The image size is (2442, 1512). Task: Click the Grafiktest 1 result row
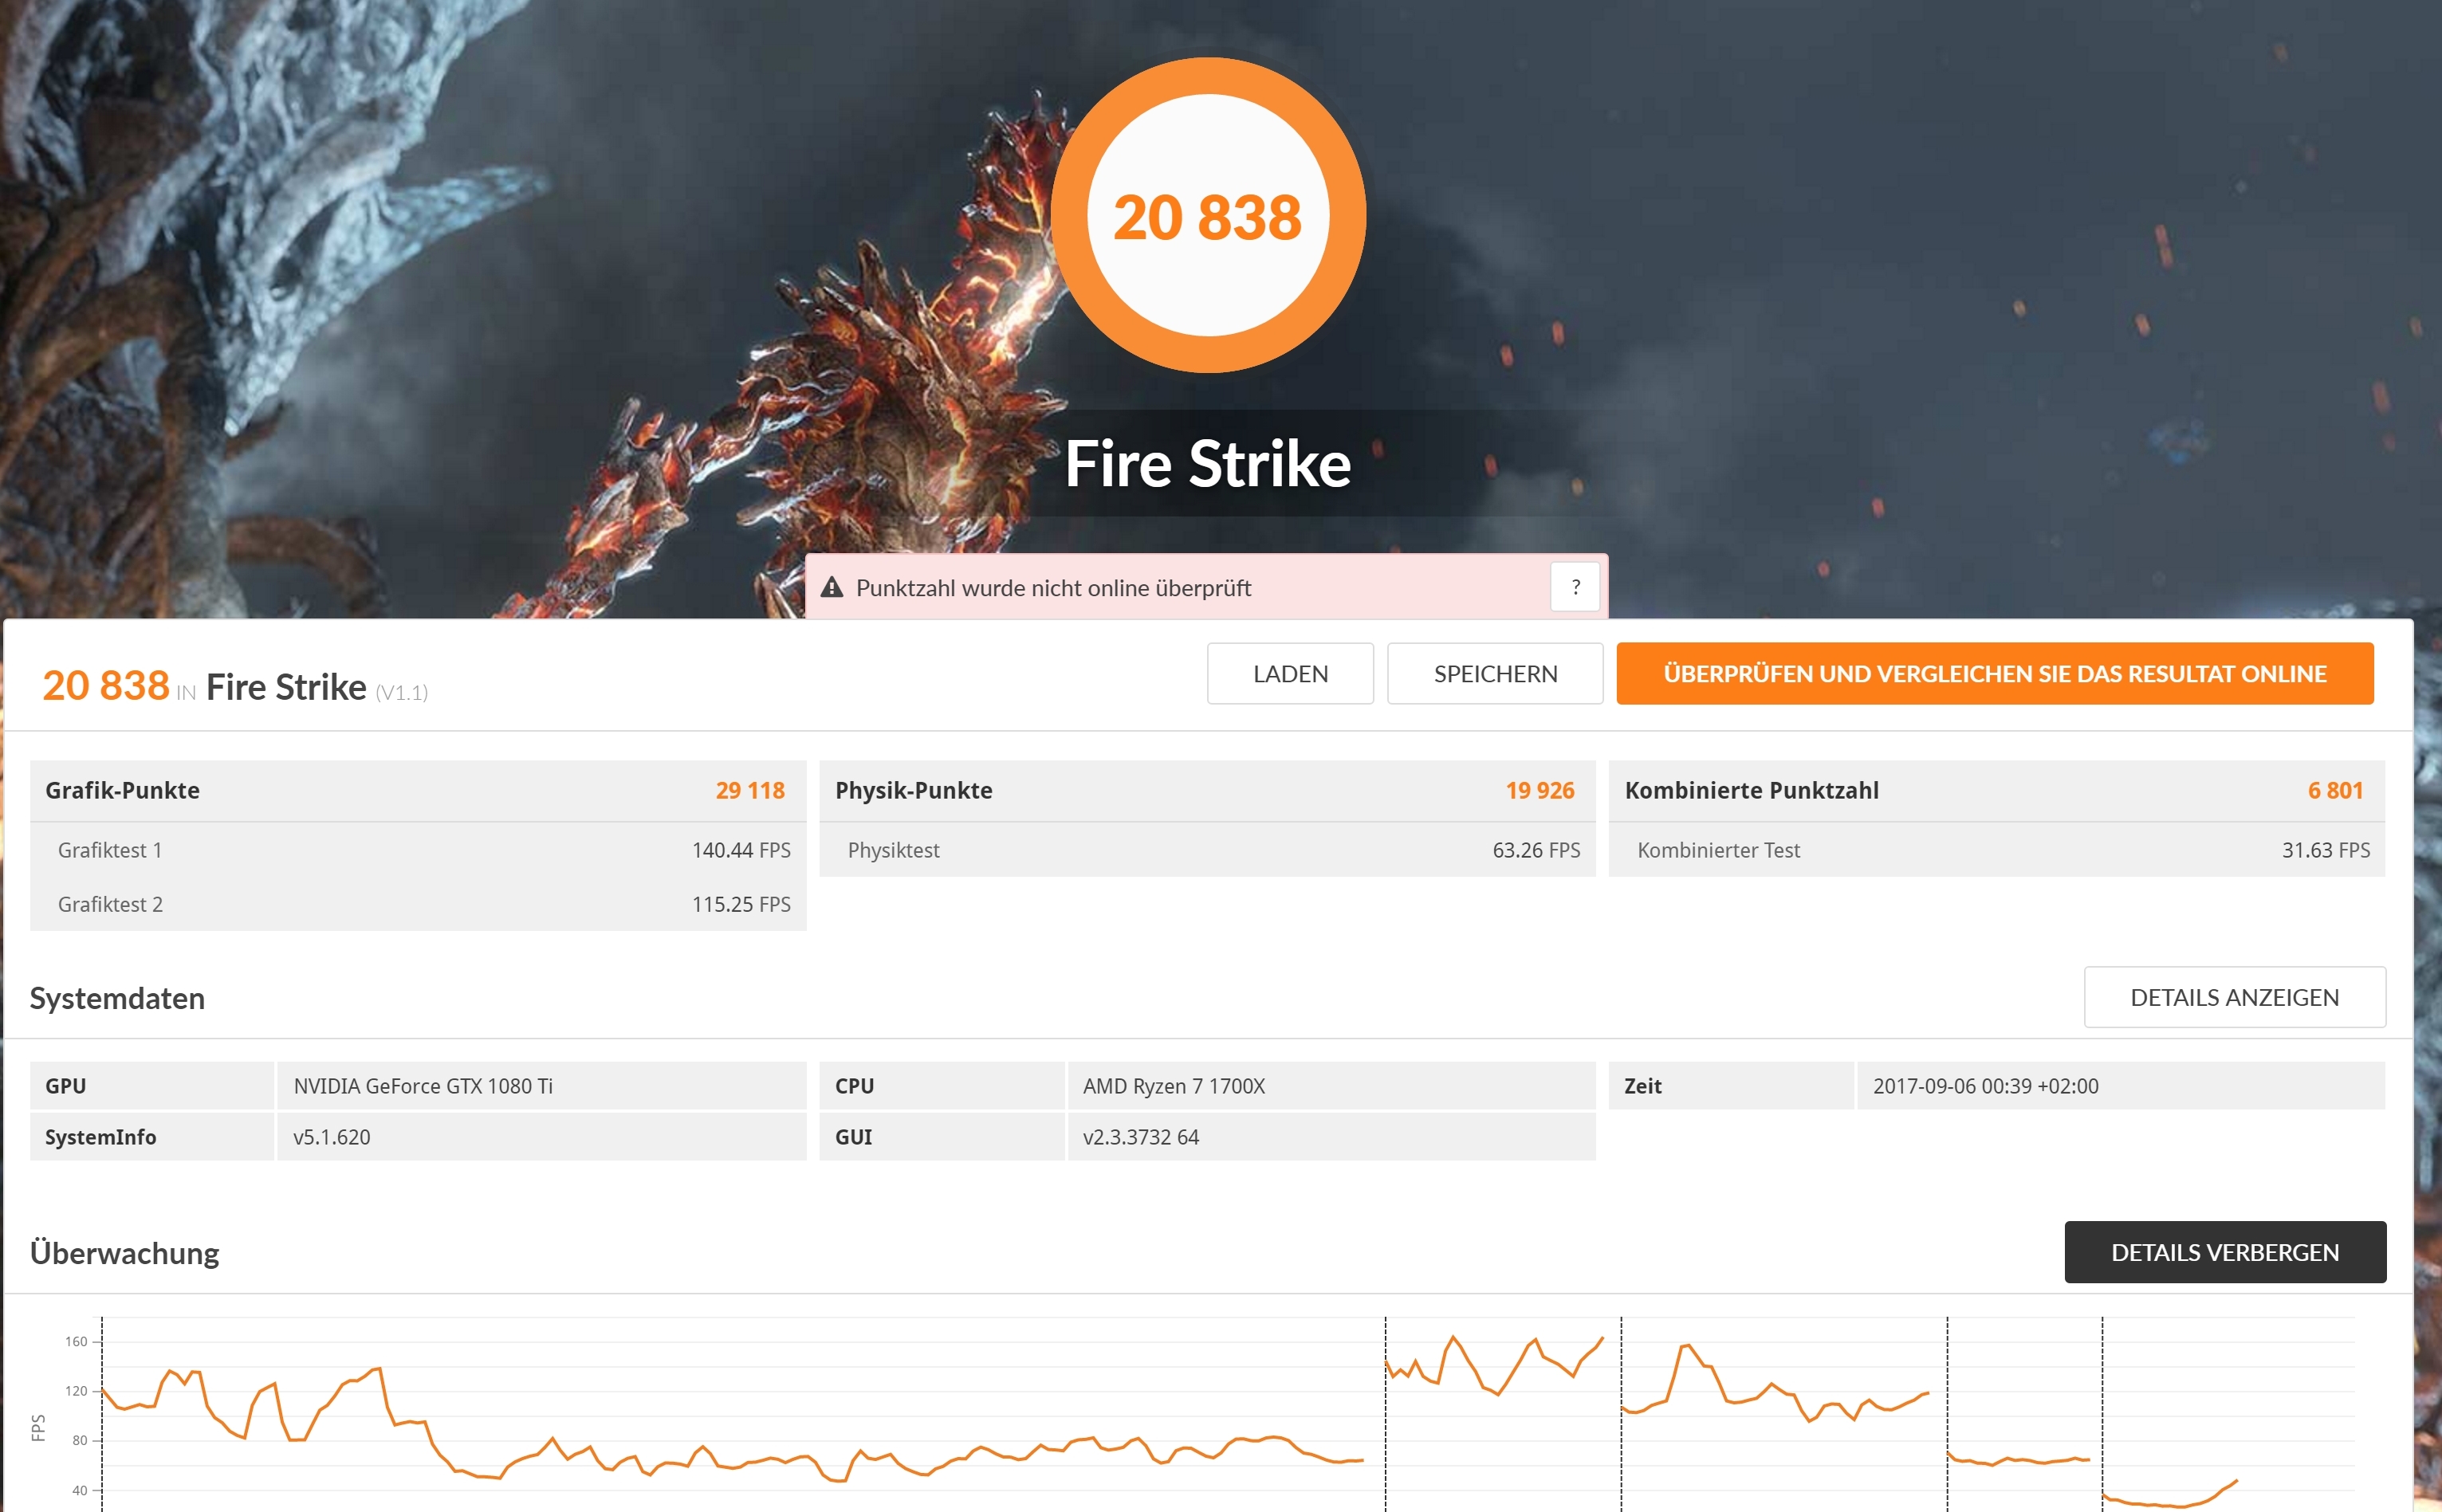(417, 850)
